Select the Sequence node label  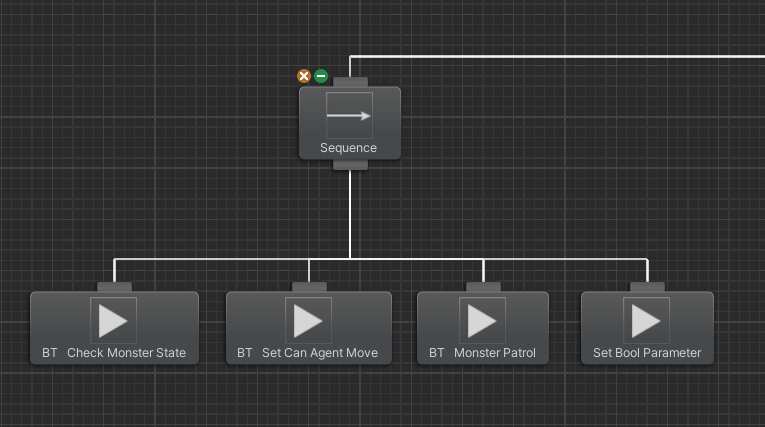tap(348, 148)
